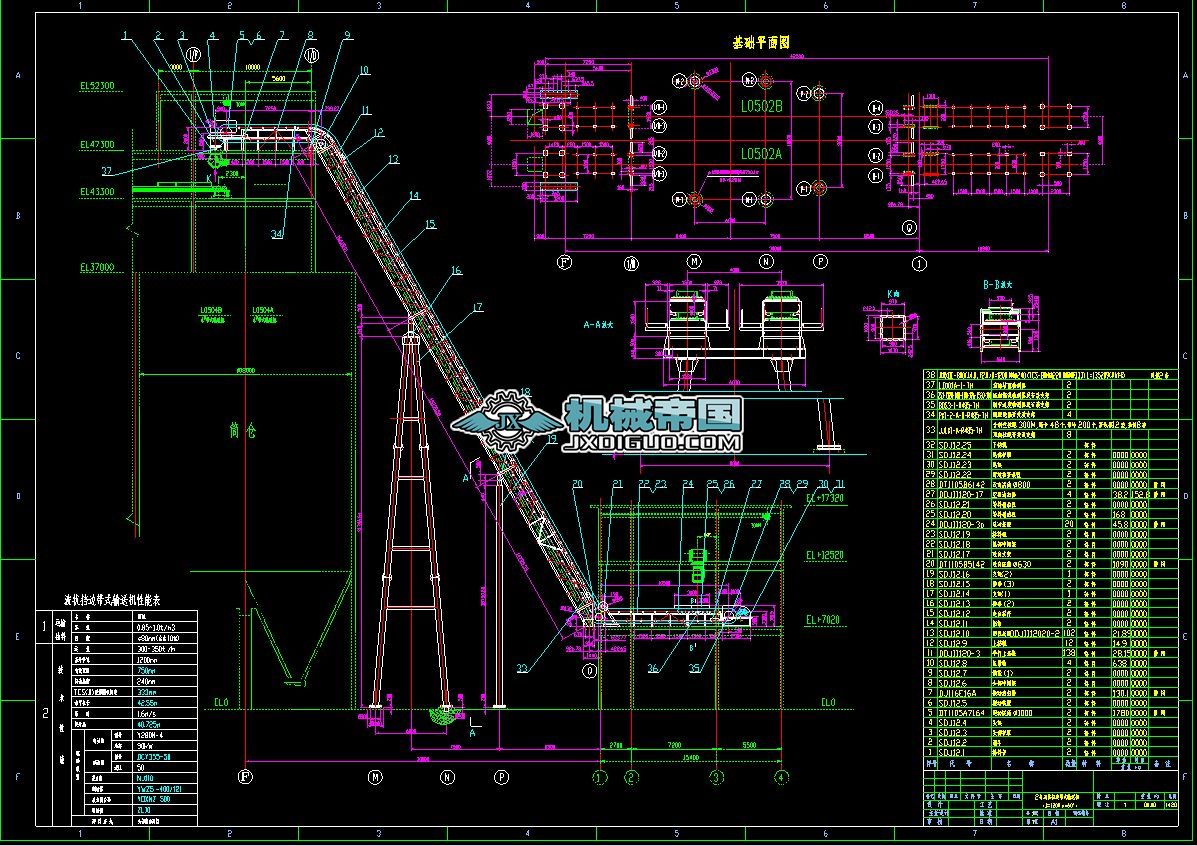Click the SDJ12.19 code in parts list
1197x846 pixels.
click(x=954, y=534)
